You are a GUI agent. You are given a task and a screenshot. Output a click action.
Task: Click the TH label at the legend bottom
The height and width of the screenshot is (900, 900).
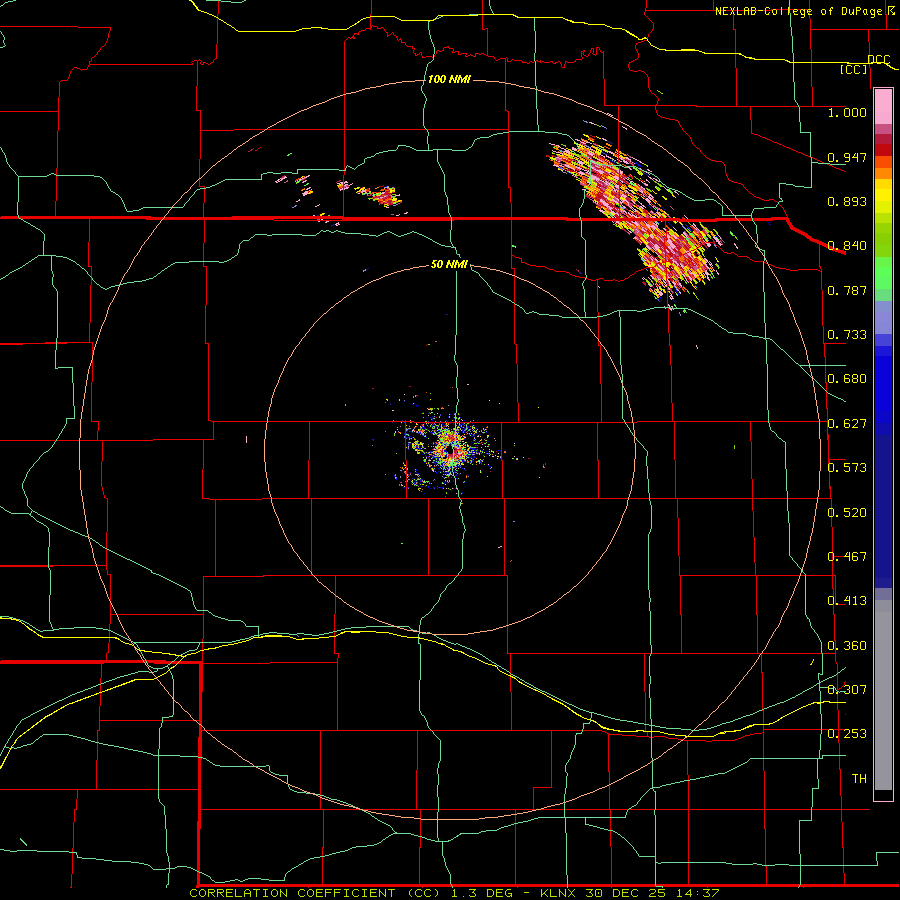tap(859, 779)
